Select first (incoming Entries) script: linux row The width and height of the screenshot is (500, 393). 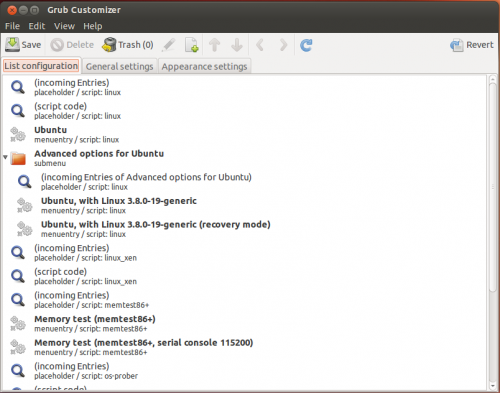pos(245,87)
